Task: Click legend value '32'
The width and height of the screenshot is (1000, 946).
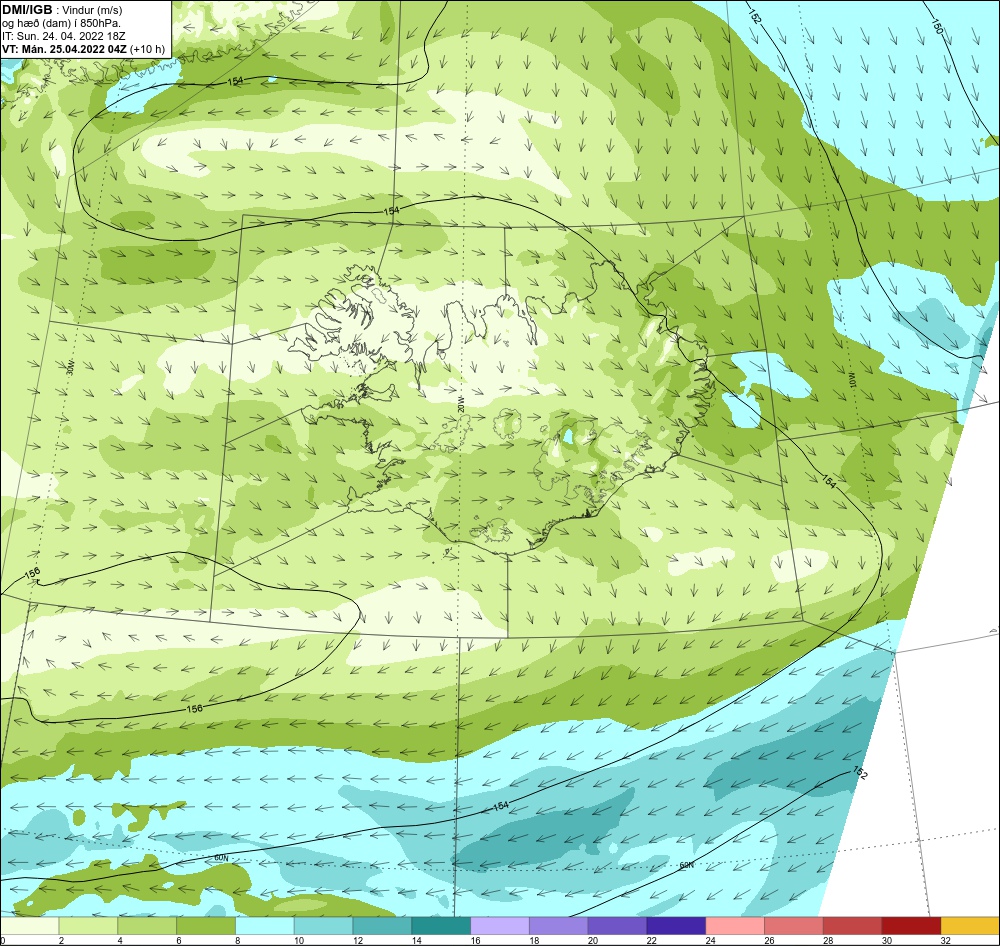Action: click(x=945, y=940)
